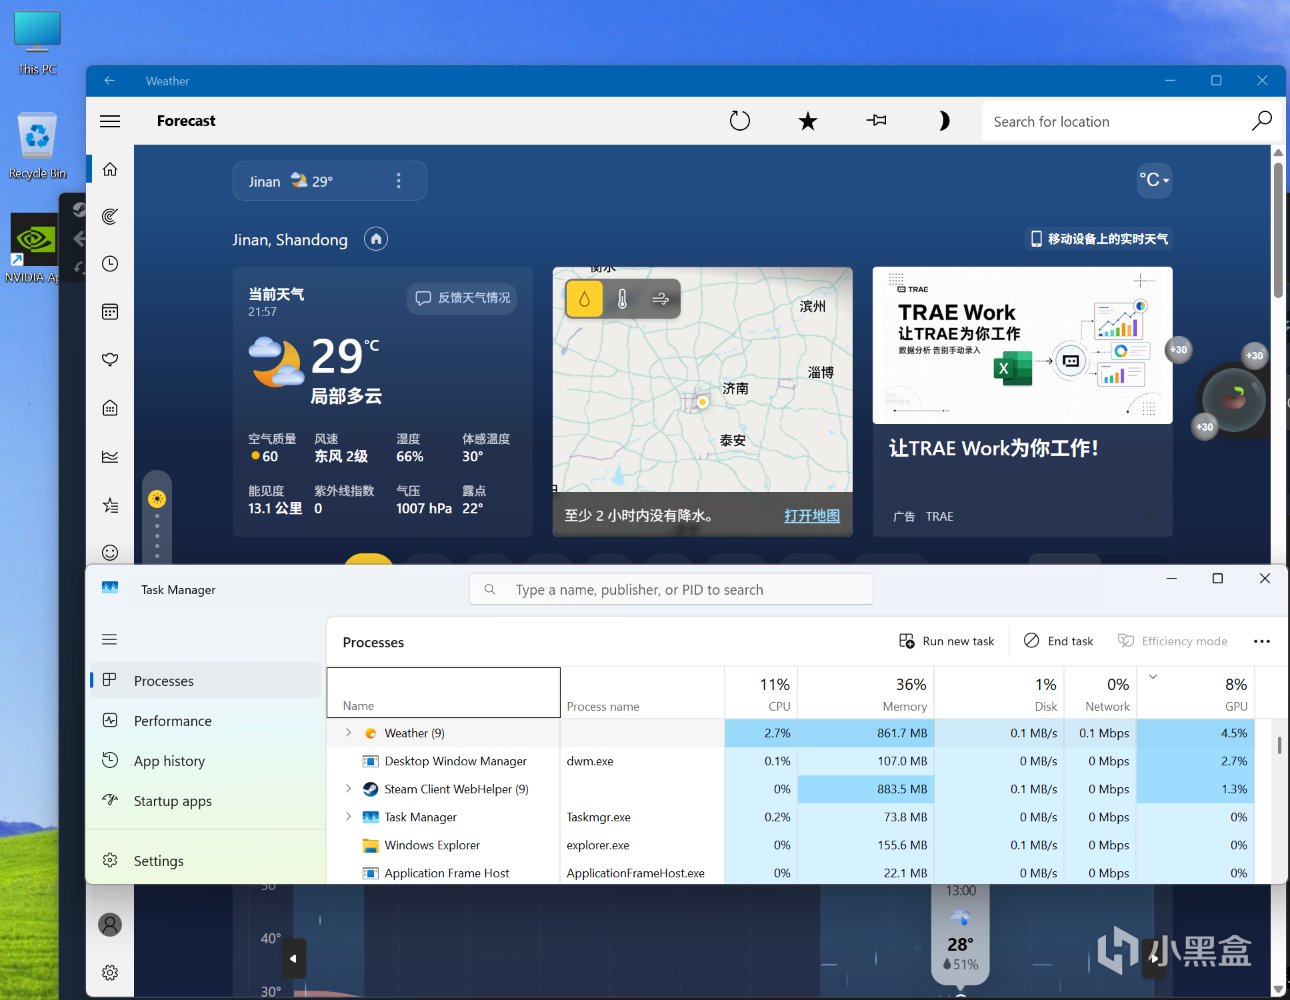The width and height of the screenshot is (1290, 1000).
Task: Open Task Manager's navigation hamburger menu
Action: pos(110,639)
